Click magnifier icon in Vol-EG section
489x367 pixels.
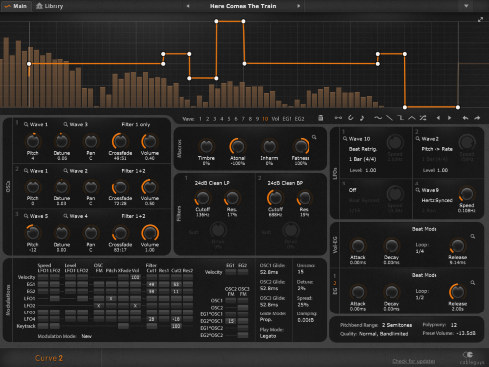(x=473, y=236)
